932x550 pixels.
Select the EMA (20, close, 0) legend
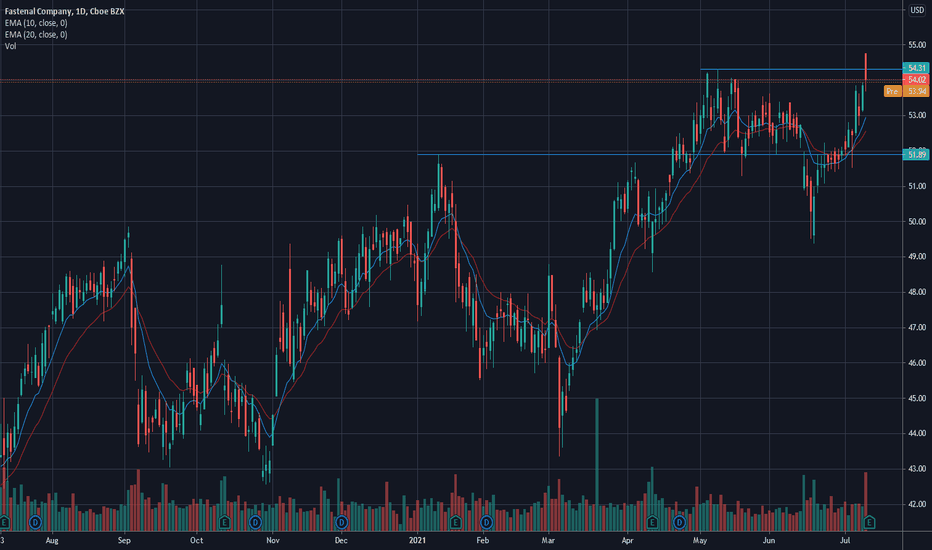(x=36, y=34)
